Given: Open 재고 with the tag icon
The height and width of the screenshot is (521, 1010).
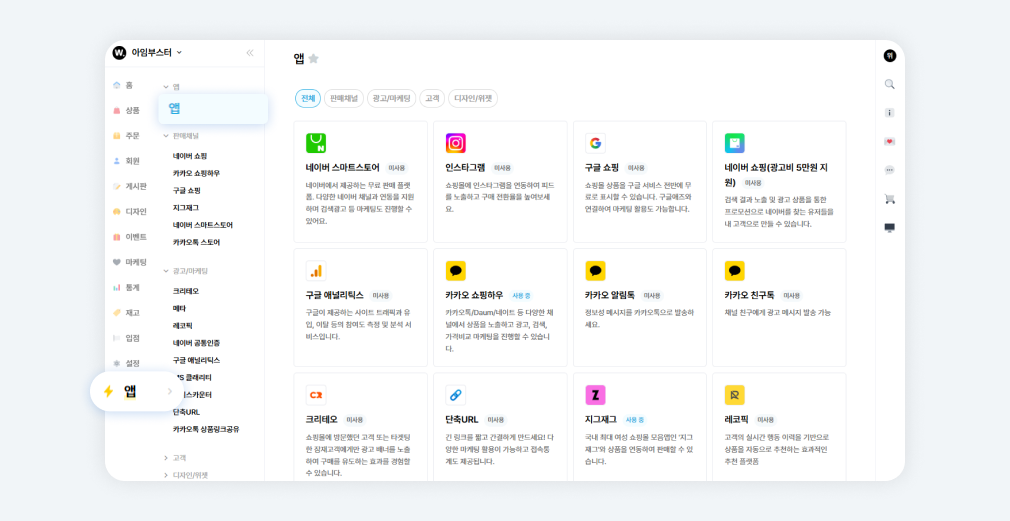Looking at the screenshot, I should click(x=126, y=312).
